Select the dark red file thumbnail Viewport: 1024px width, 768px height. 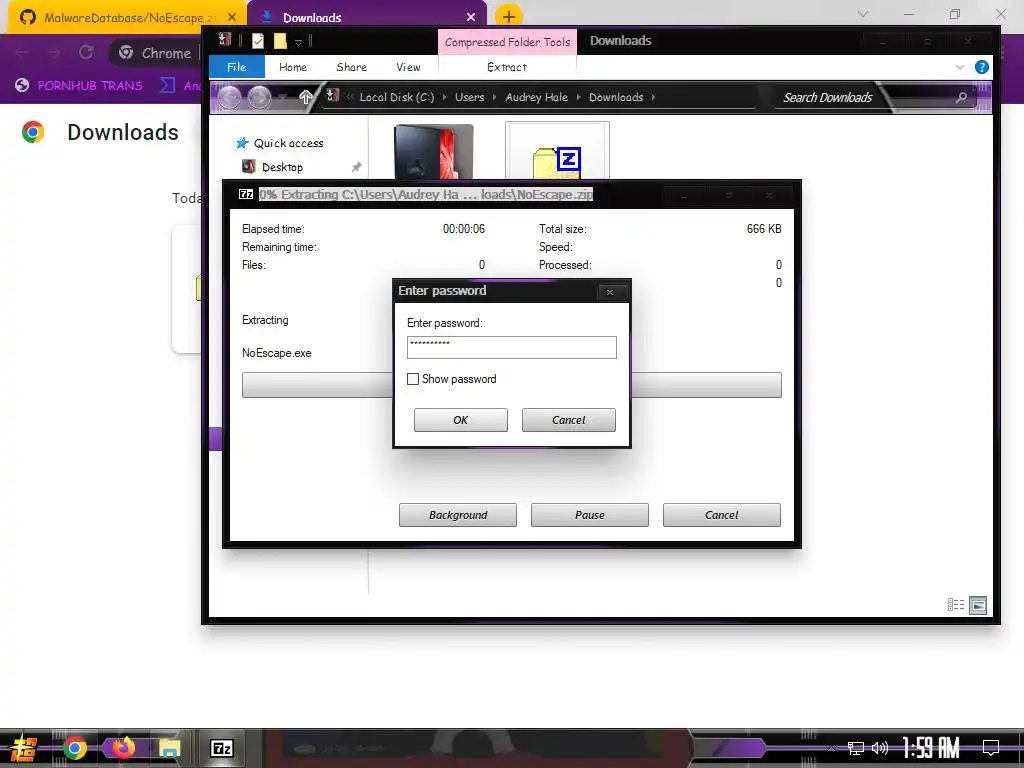point(434,152)
